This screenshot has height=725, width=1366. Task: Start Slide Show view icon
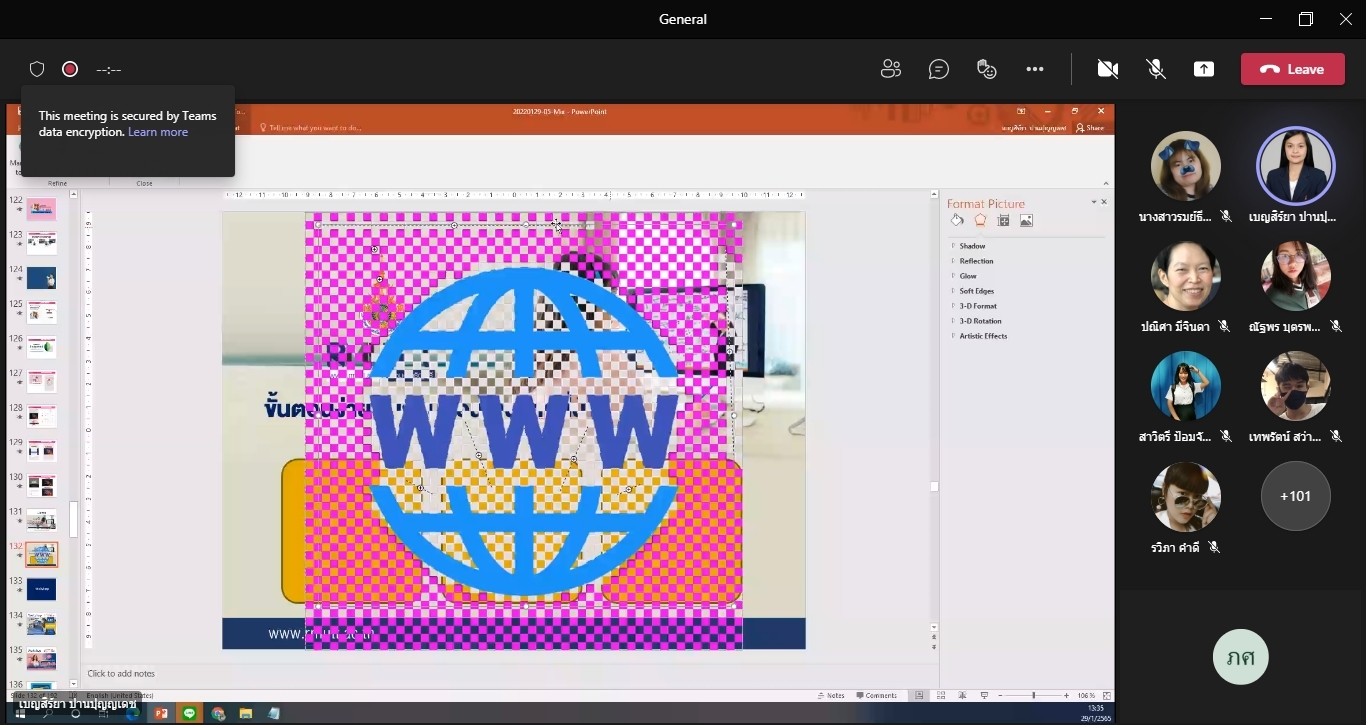[984, 695]
